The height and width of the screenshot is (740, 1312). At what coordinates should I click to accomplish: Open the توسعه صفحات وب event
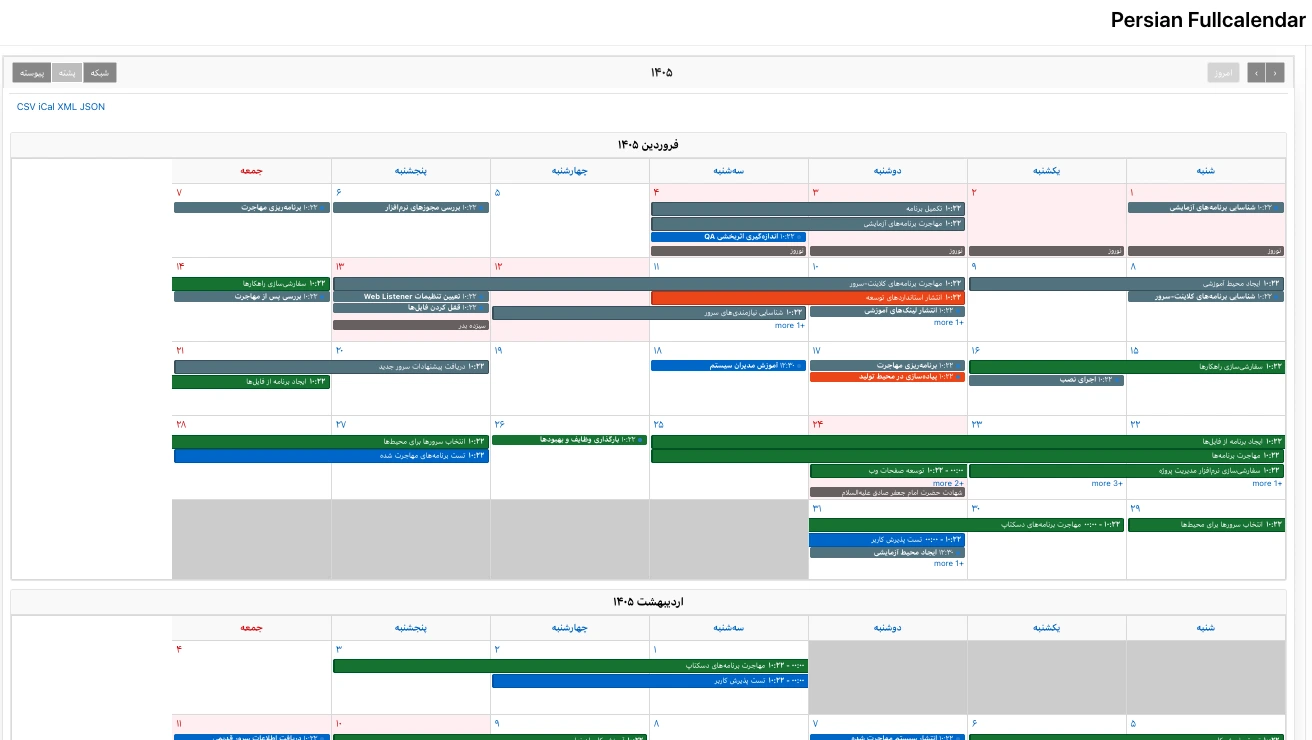887,471
